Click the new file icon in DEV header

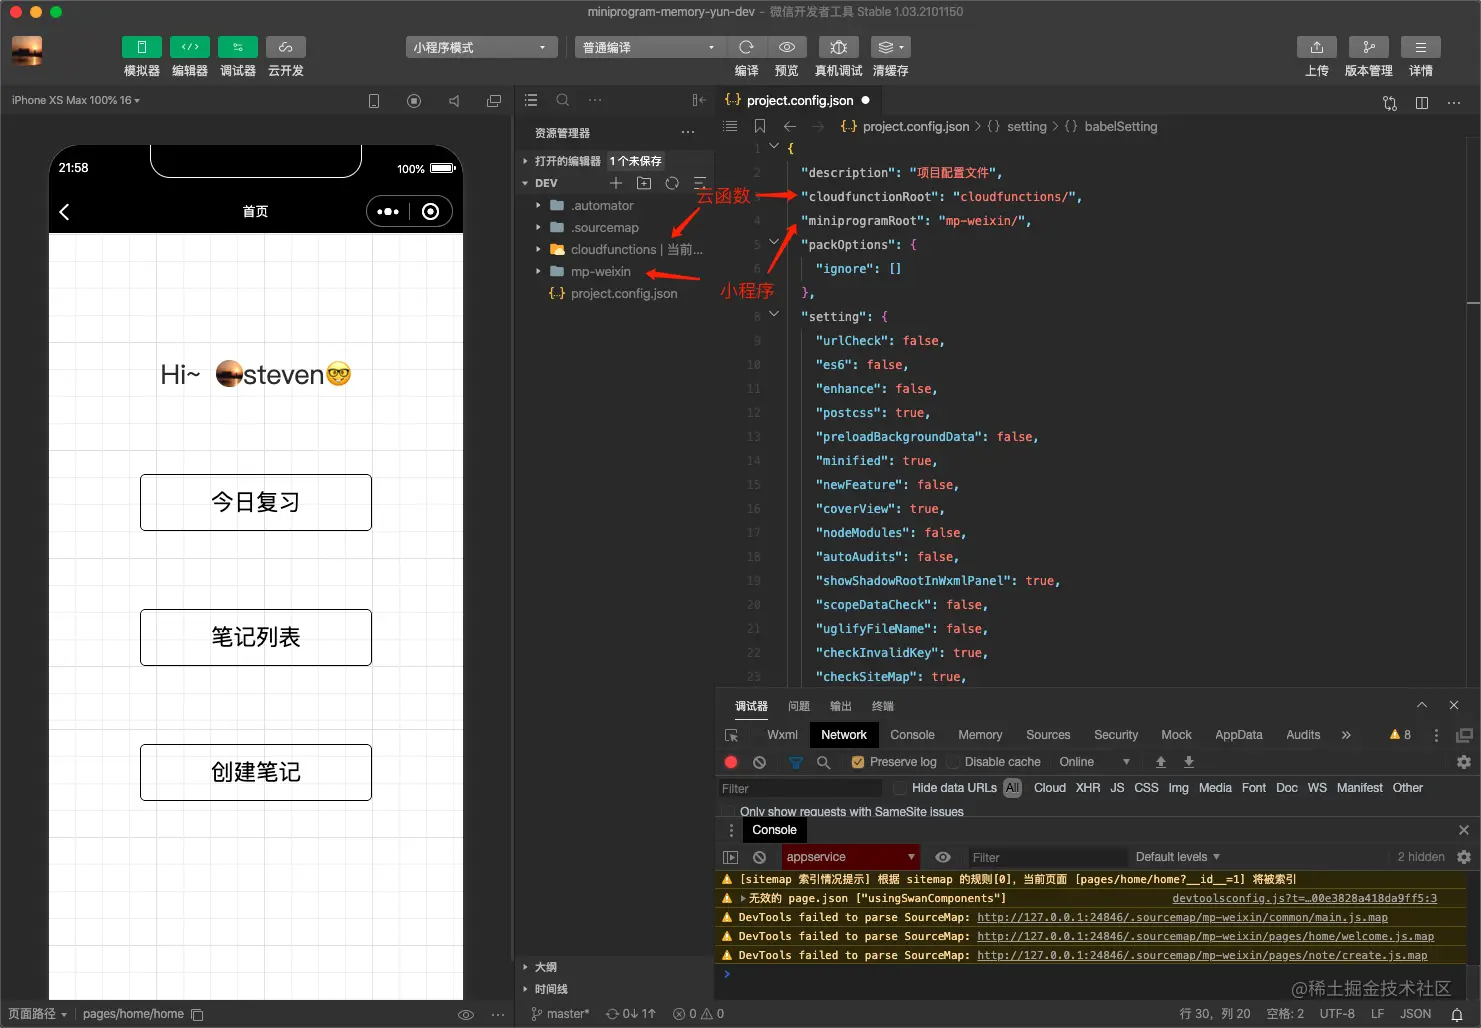[616, 183]
